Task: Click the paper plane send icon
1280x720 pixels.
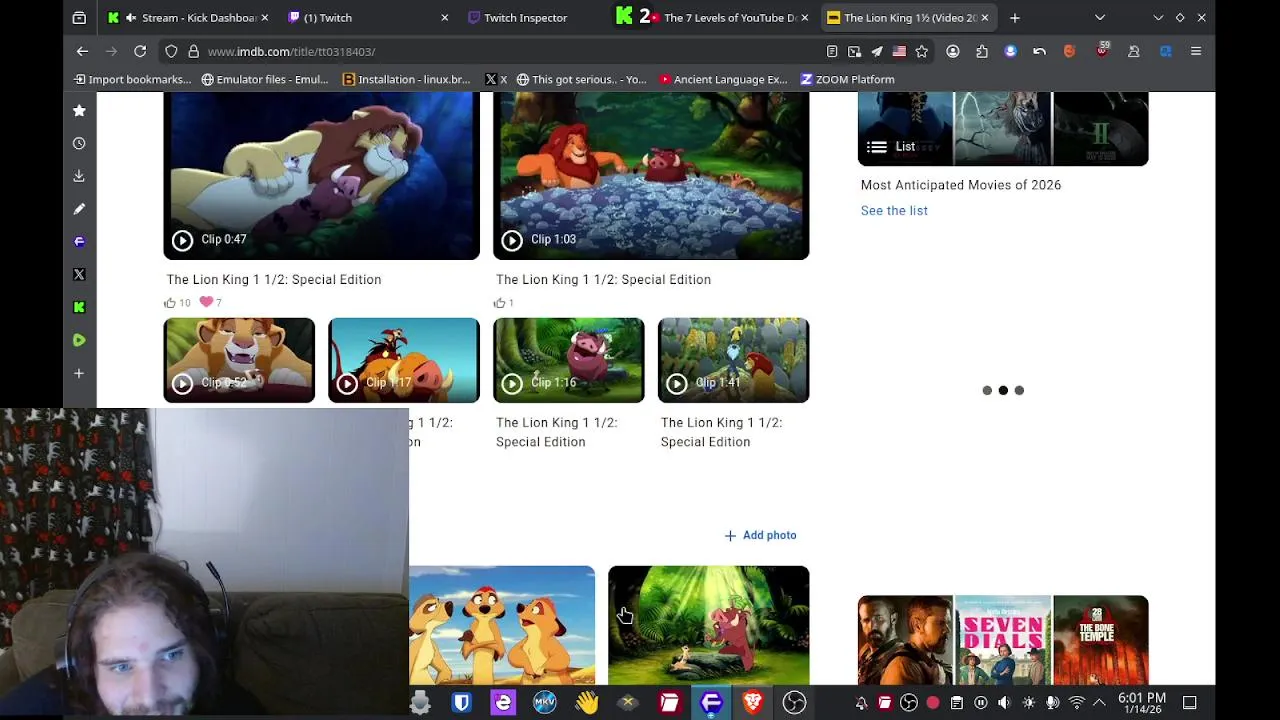Action: coord(877,51)
